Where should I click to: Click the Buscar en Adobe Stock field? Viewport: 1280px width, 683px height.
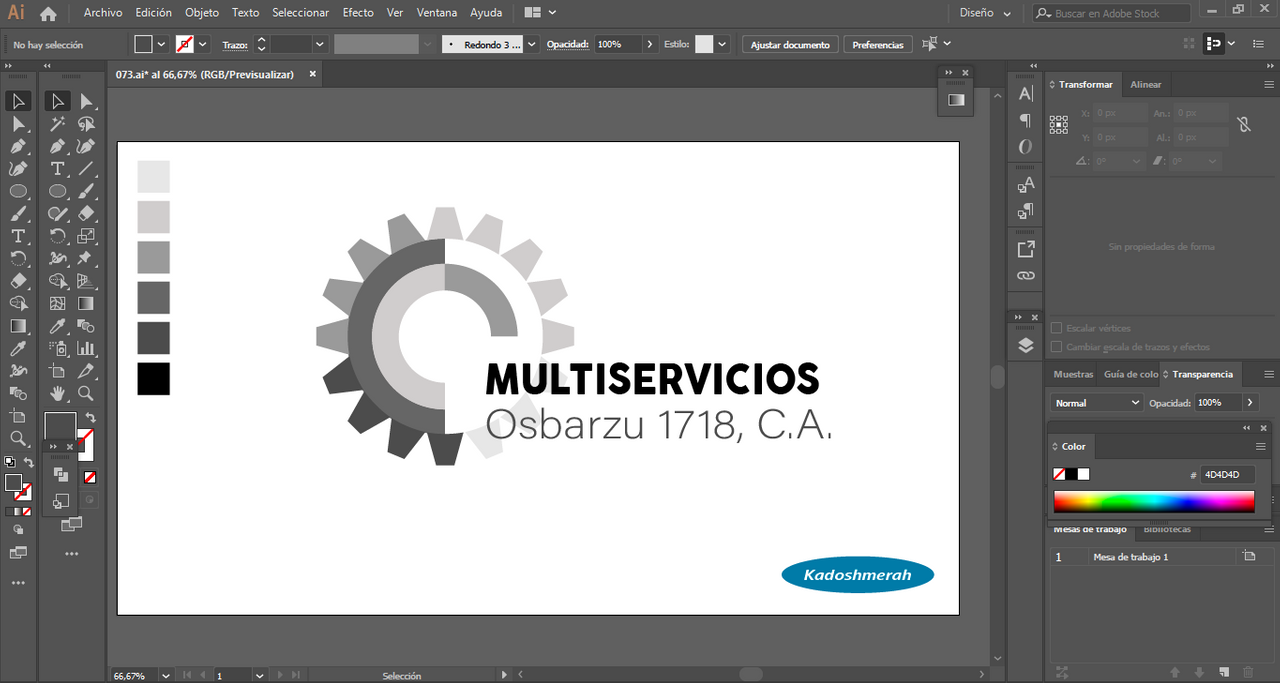point(1111,13)
